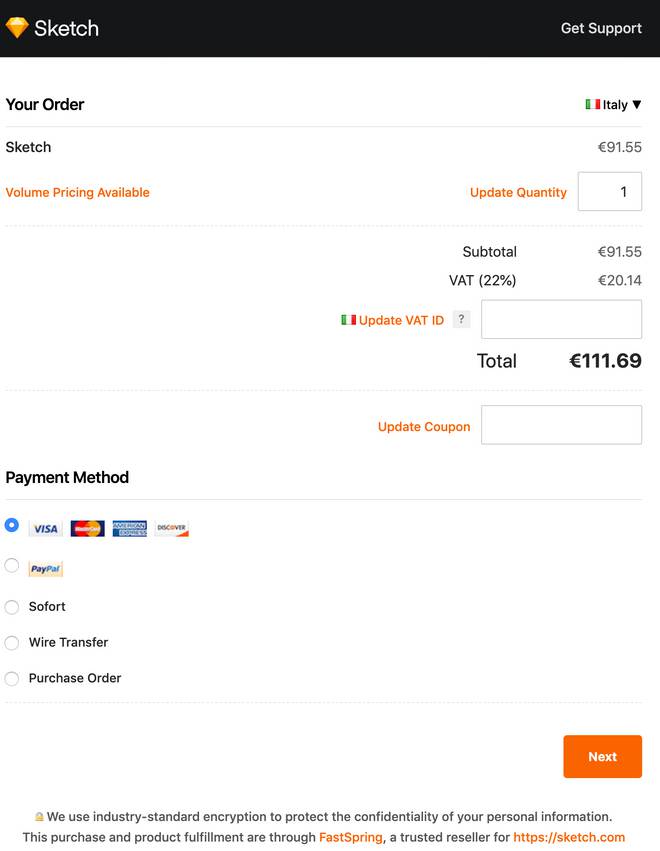
Task: Click the Italian flag beside Update VAT ID
Action: [348, 320]
